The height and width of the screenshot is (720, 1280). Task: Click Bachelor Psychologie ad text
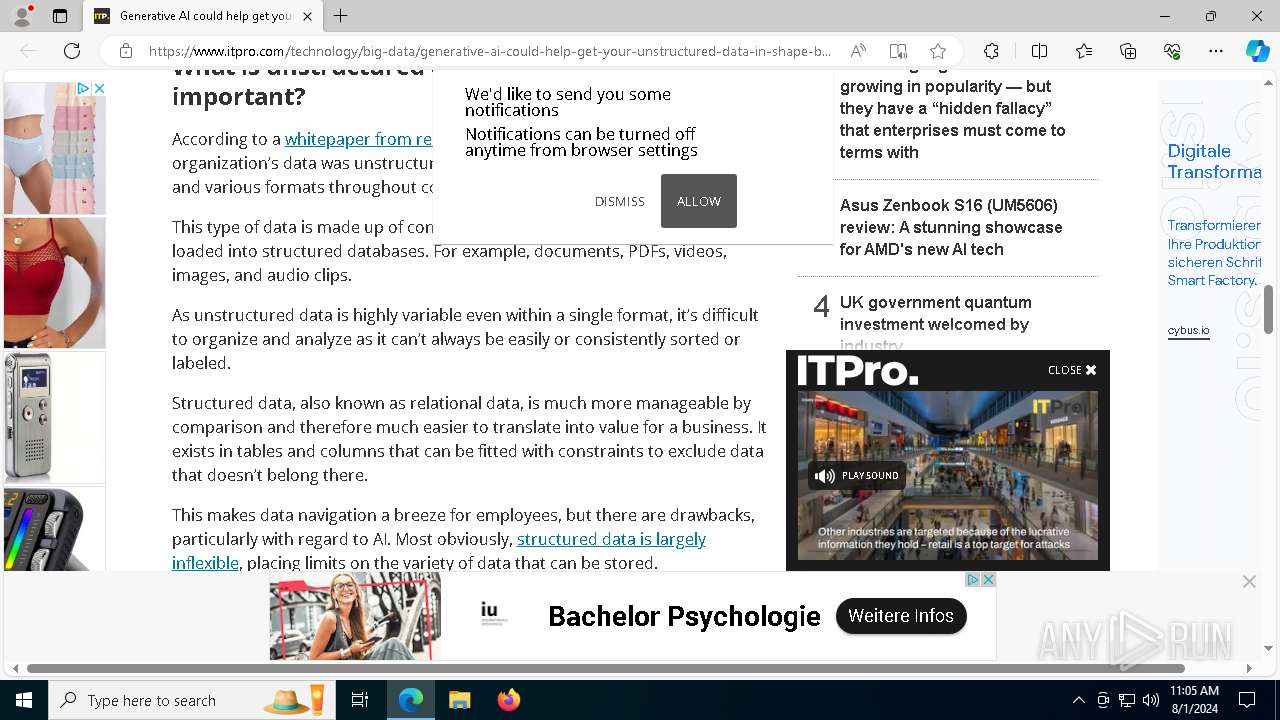click(x=684, y=616)
